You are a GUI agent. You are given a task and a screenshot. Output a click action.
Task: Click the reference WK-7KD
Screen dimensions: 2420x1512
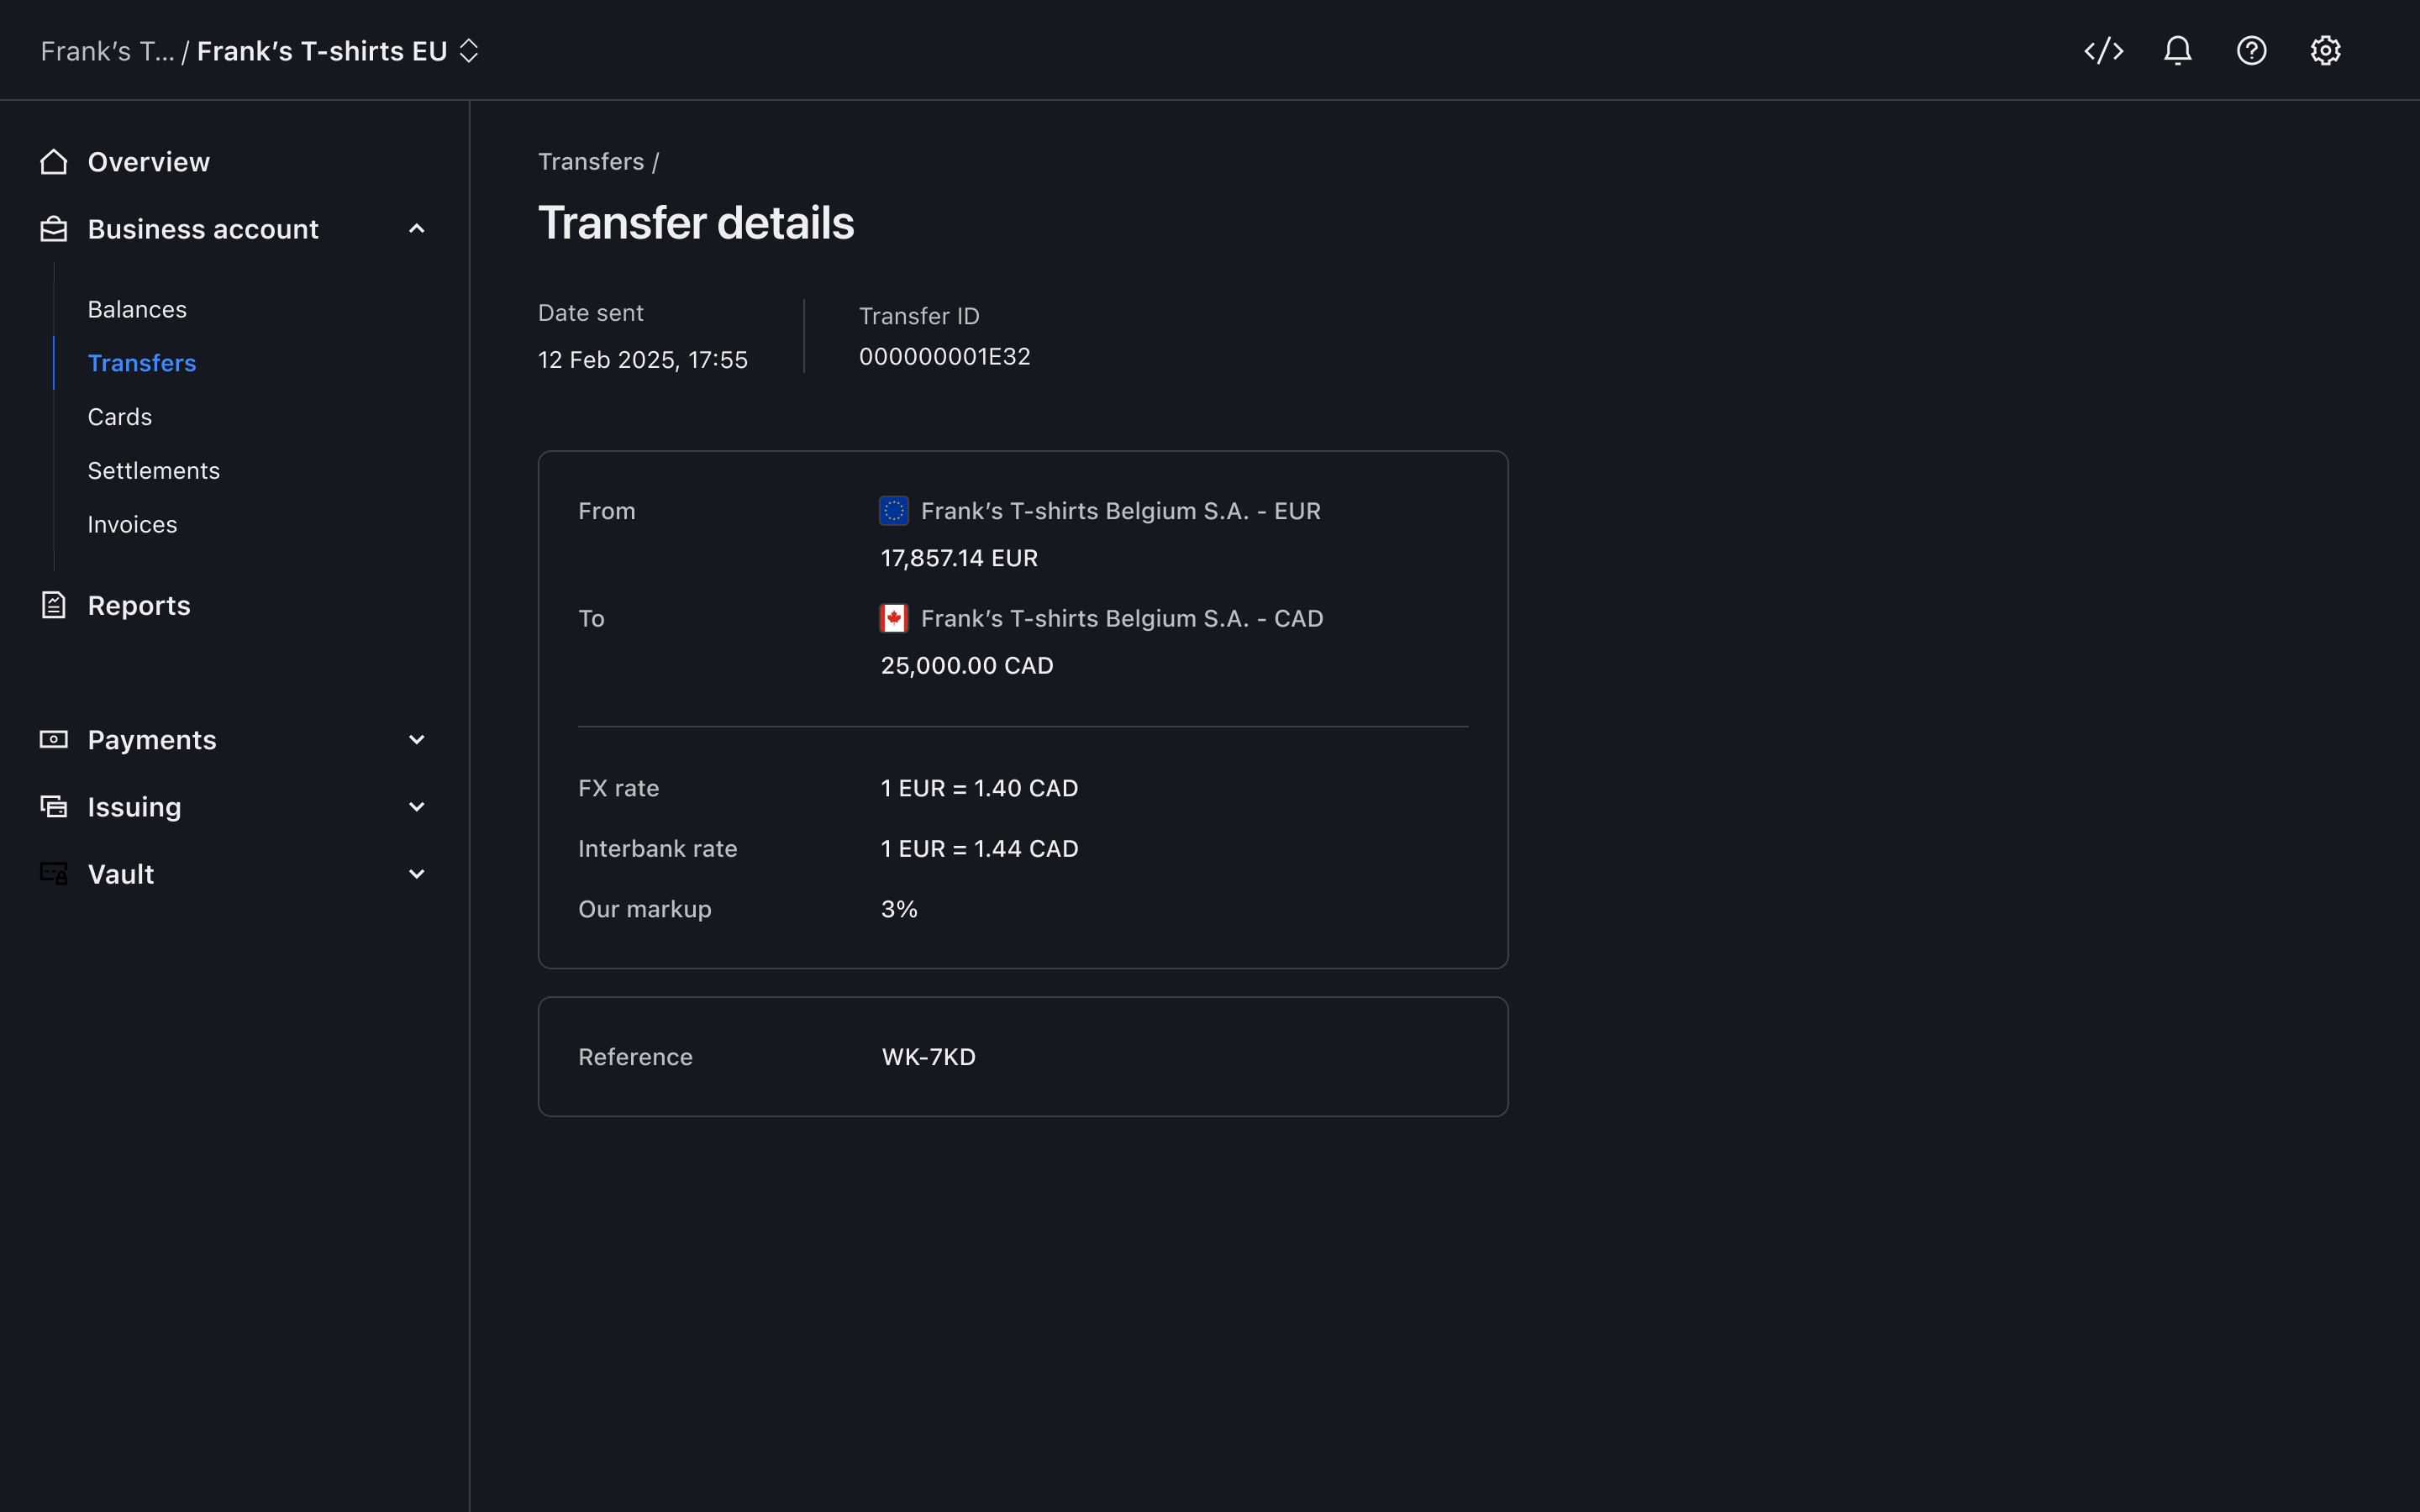pyautogui.click(x=928, y=1057)
